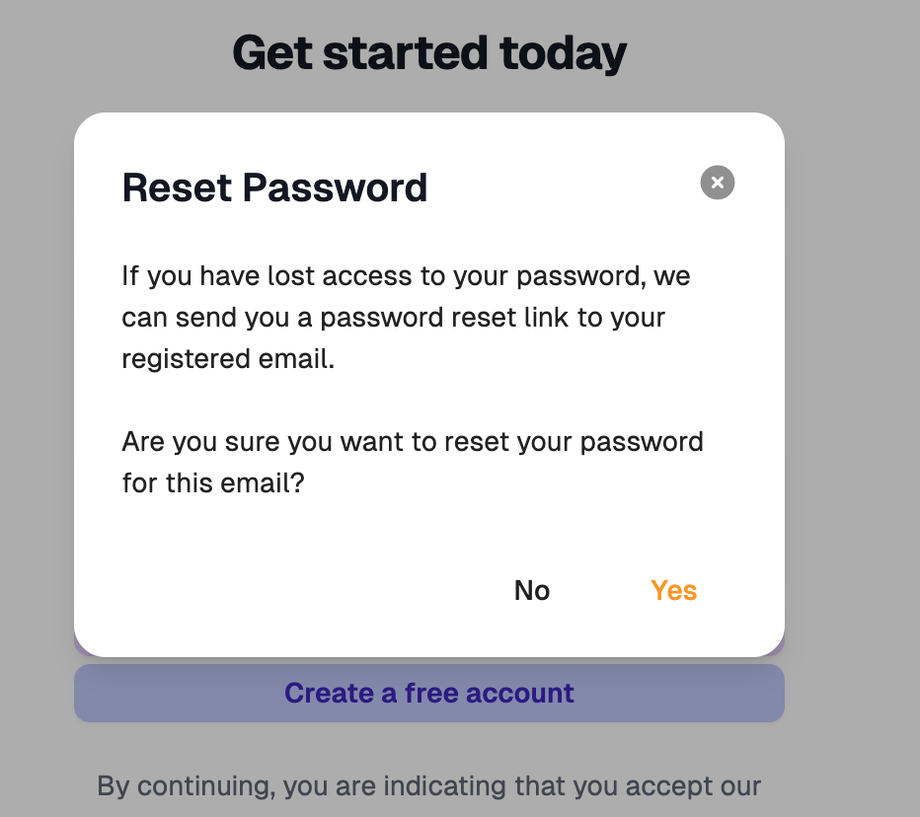Click the blank dialog area left of No
This screenshot has width=920, height=817.
tap(293, 590)
